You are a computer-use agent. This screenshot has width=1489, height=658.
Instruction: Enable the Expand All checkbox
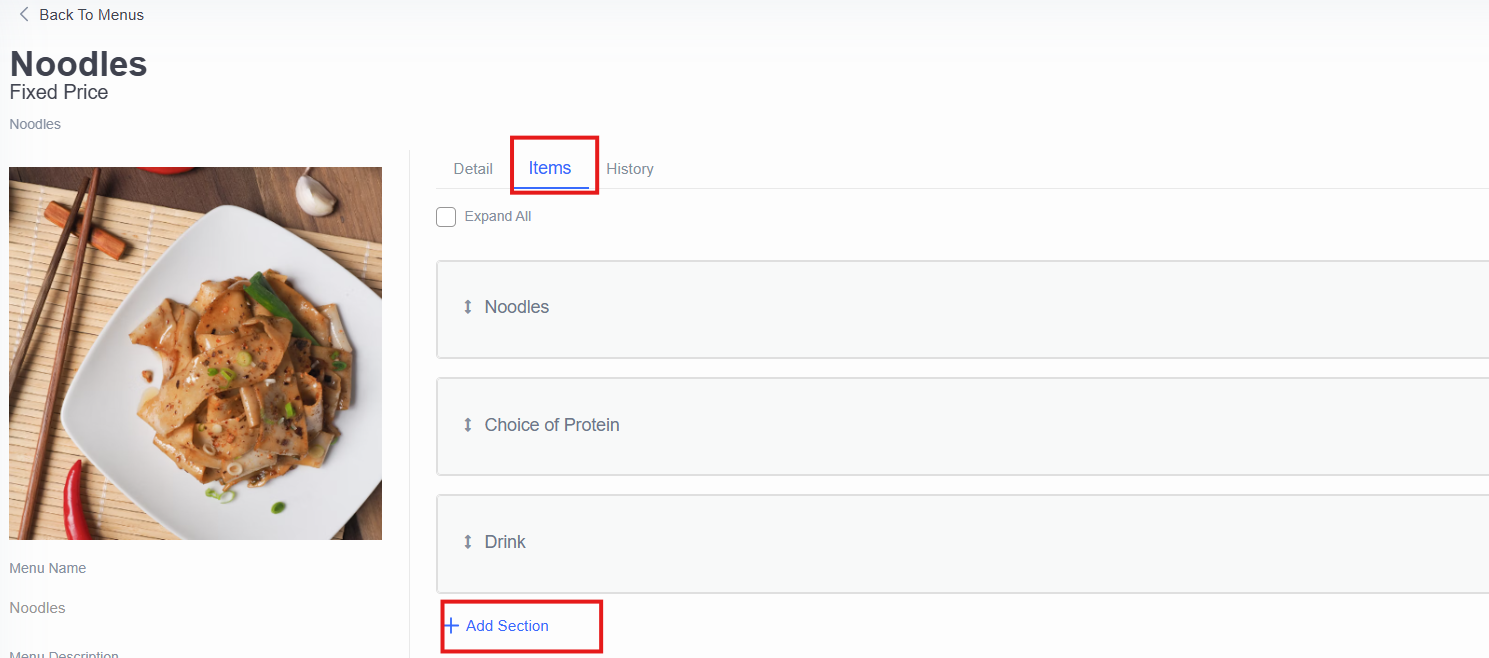[x=446, y=217]
